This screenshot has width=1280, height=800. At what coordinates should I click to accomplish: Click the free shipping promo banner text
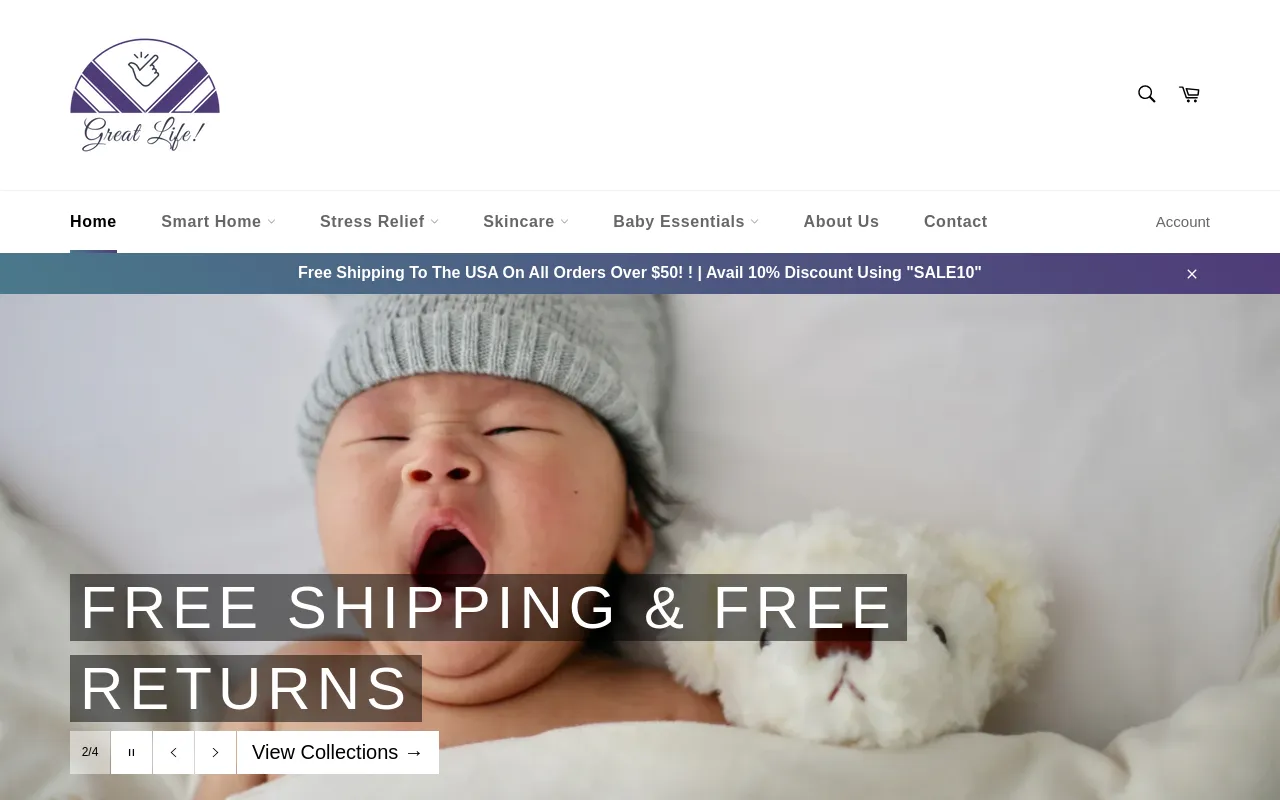640,273
